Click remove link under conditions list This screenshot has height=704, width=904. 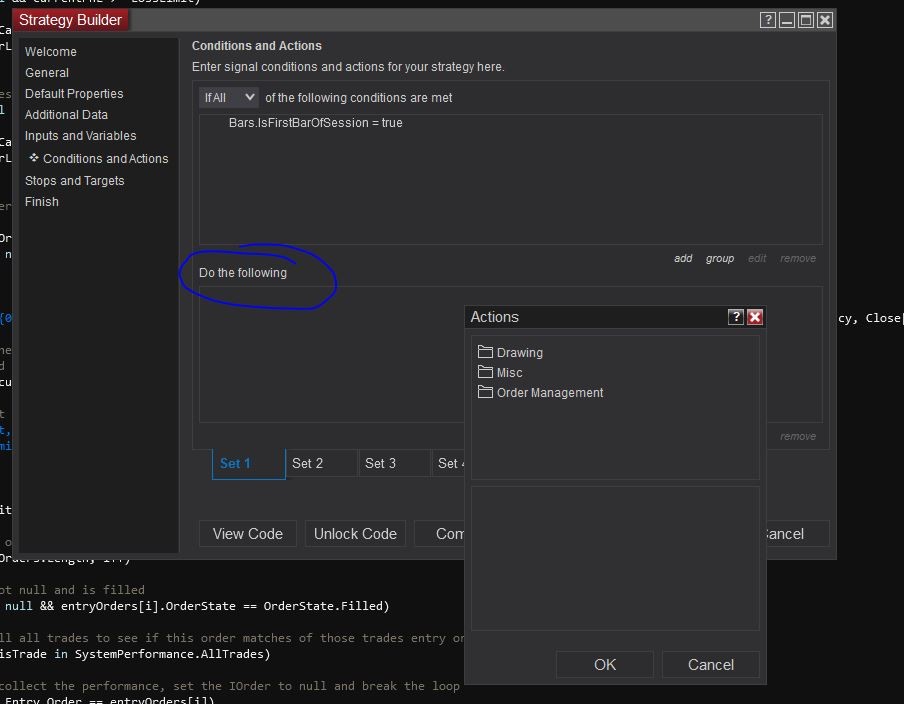(798, 258)
